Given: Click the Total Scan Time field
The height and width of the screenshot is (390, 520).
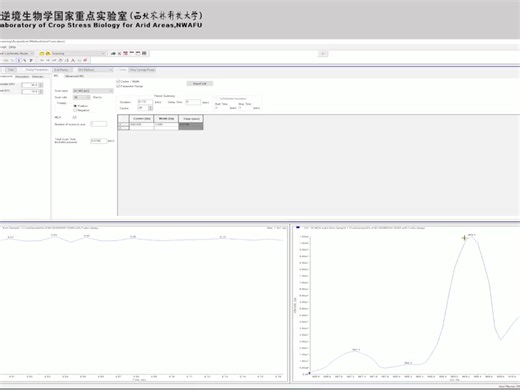Looking at the screenshot, I should (98, 141).
